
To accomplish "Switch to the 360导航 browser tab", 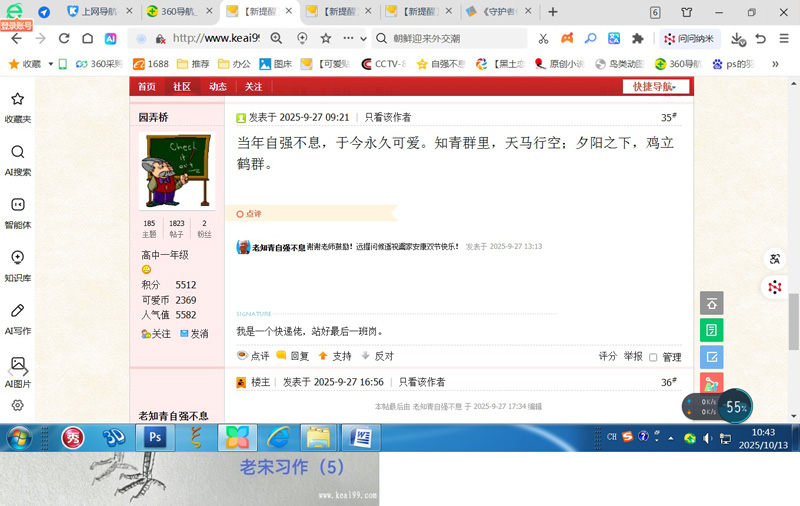I will tap(178, 12).
